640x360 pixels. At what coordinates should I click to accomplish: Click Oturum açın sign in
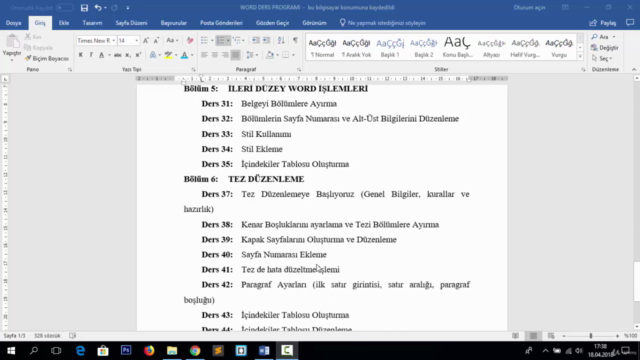529,8
